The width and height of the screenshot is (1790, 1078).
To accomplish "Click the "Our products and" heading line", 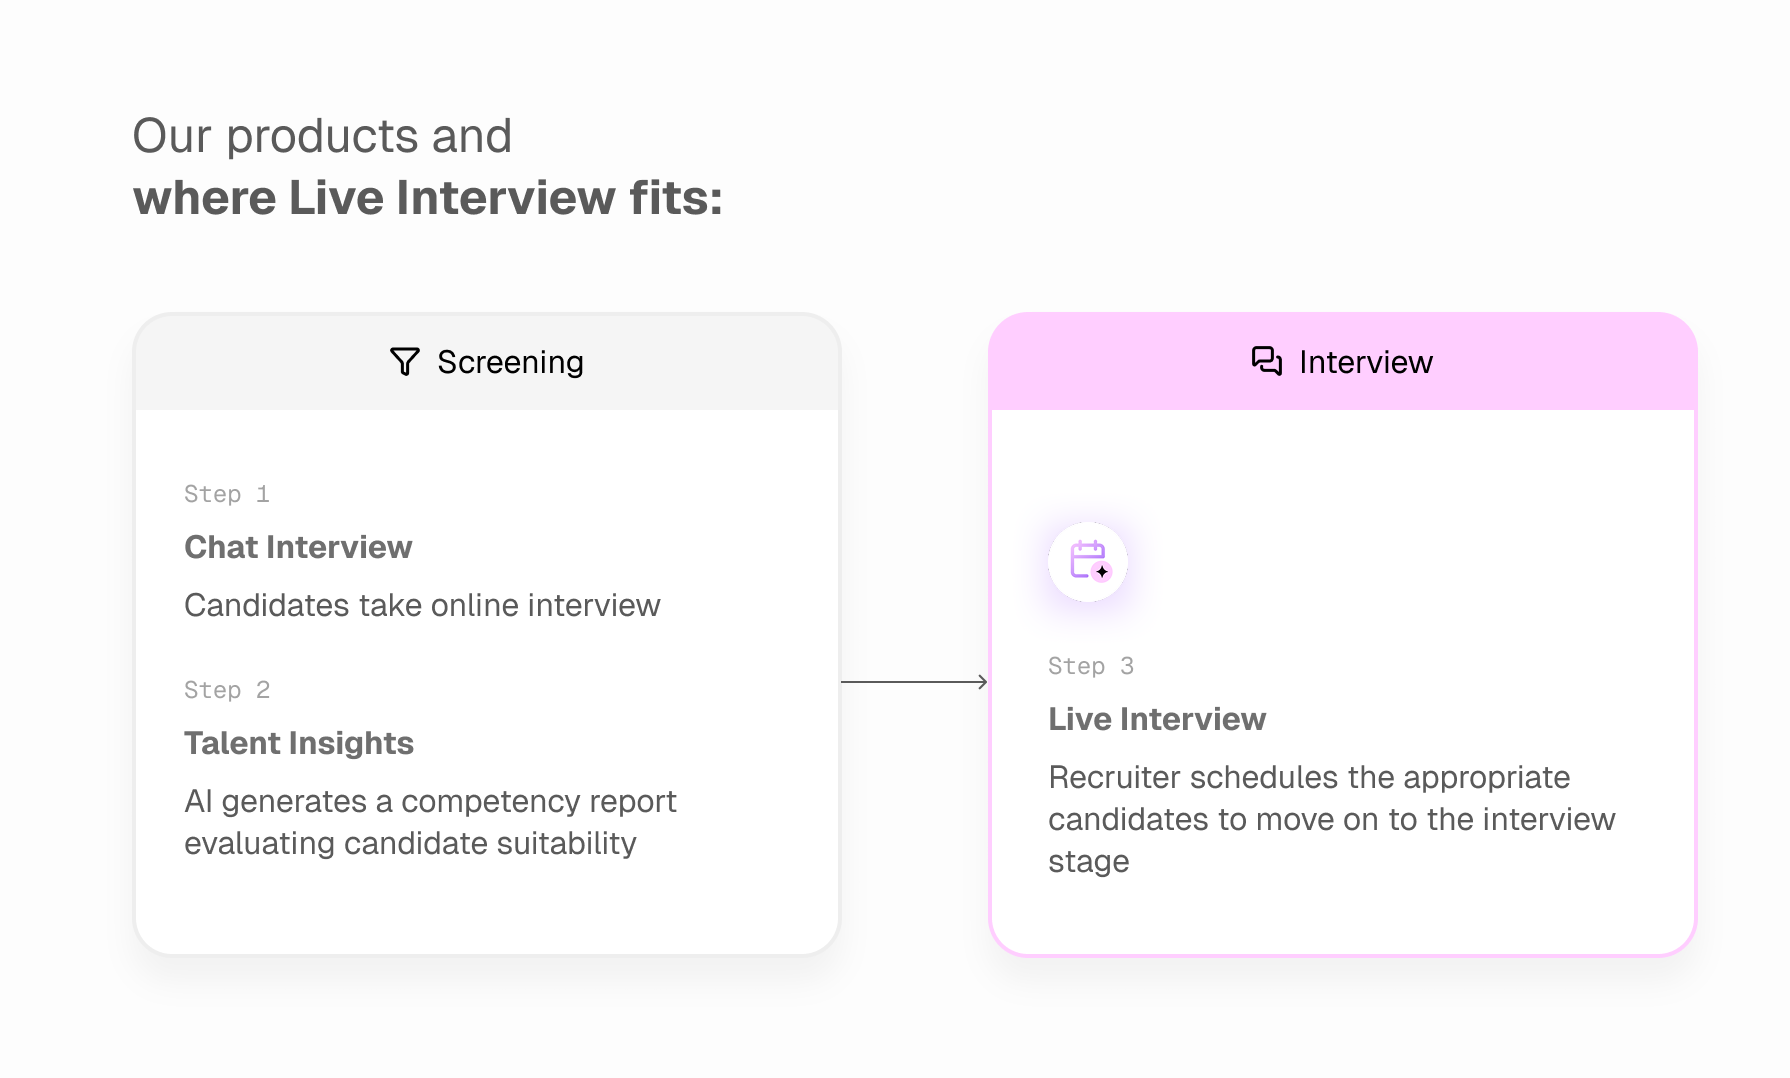I will pyautogui.click(x=322, y=136).
